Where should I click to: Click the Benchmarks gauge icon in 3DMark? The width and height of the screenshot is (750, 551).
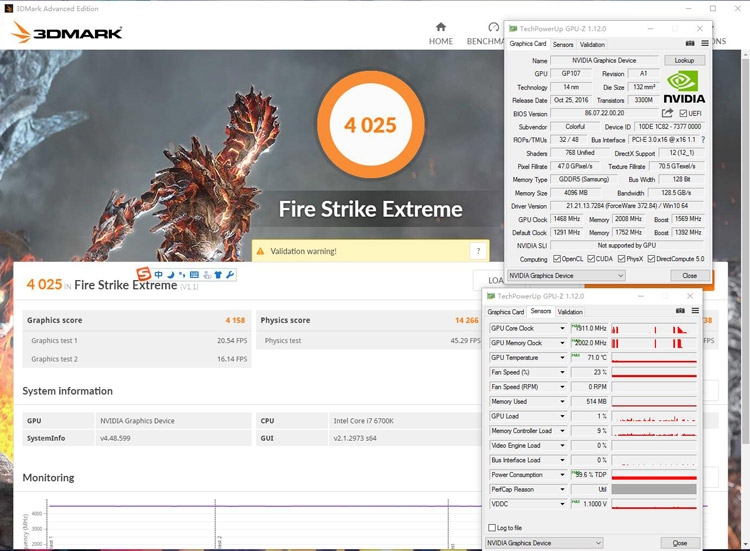tap(494, 27)
